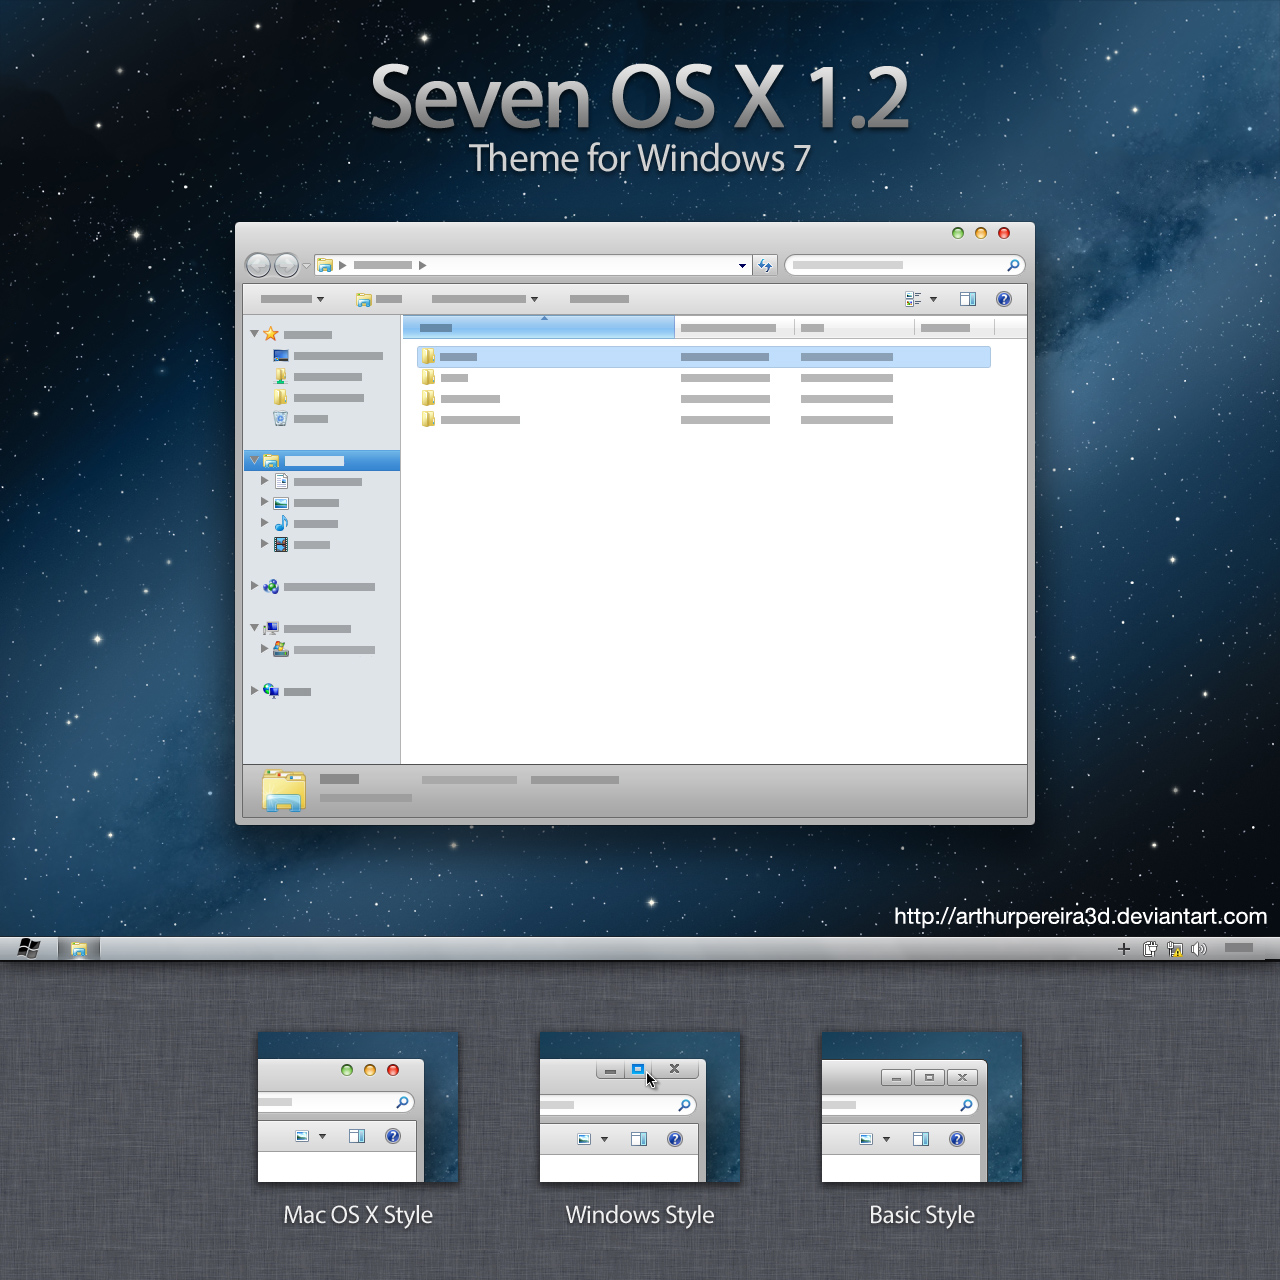Open the Music library note icon
Viewport: 1280px width, 1280px height.
281,523
